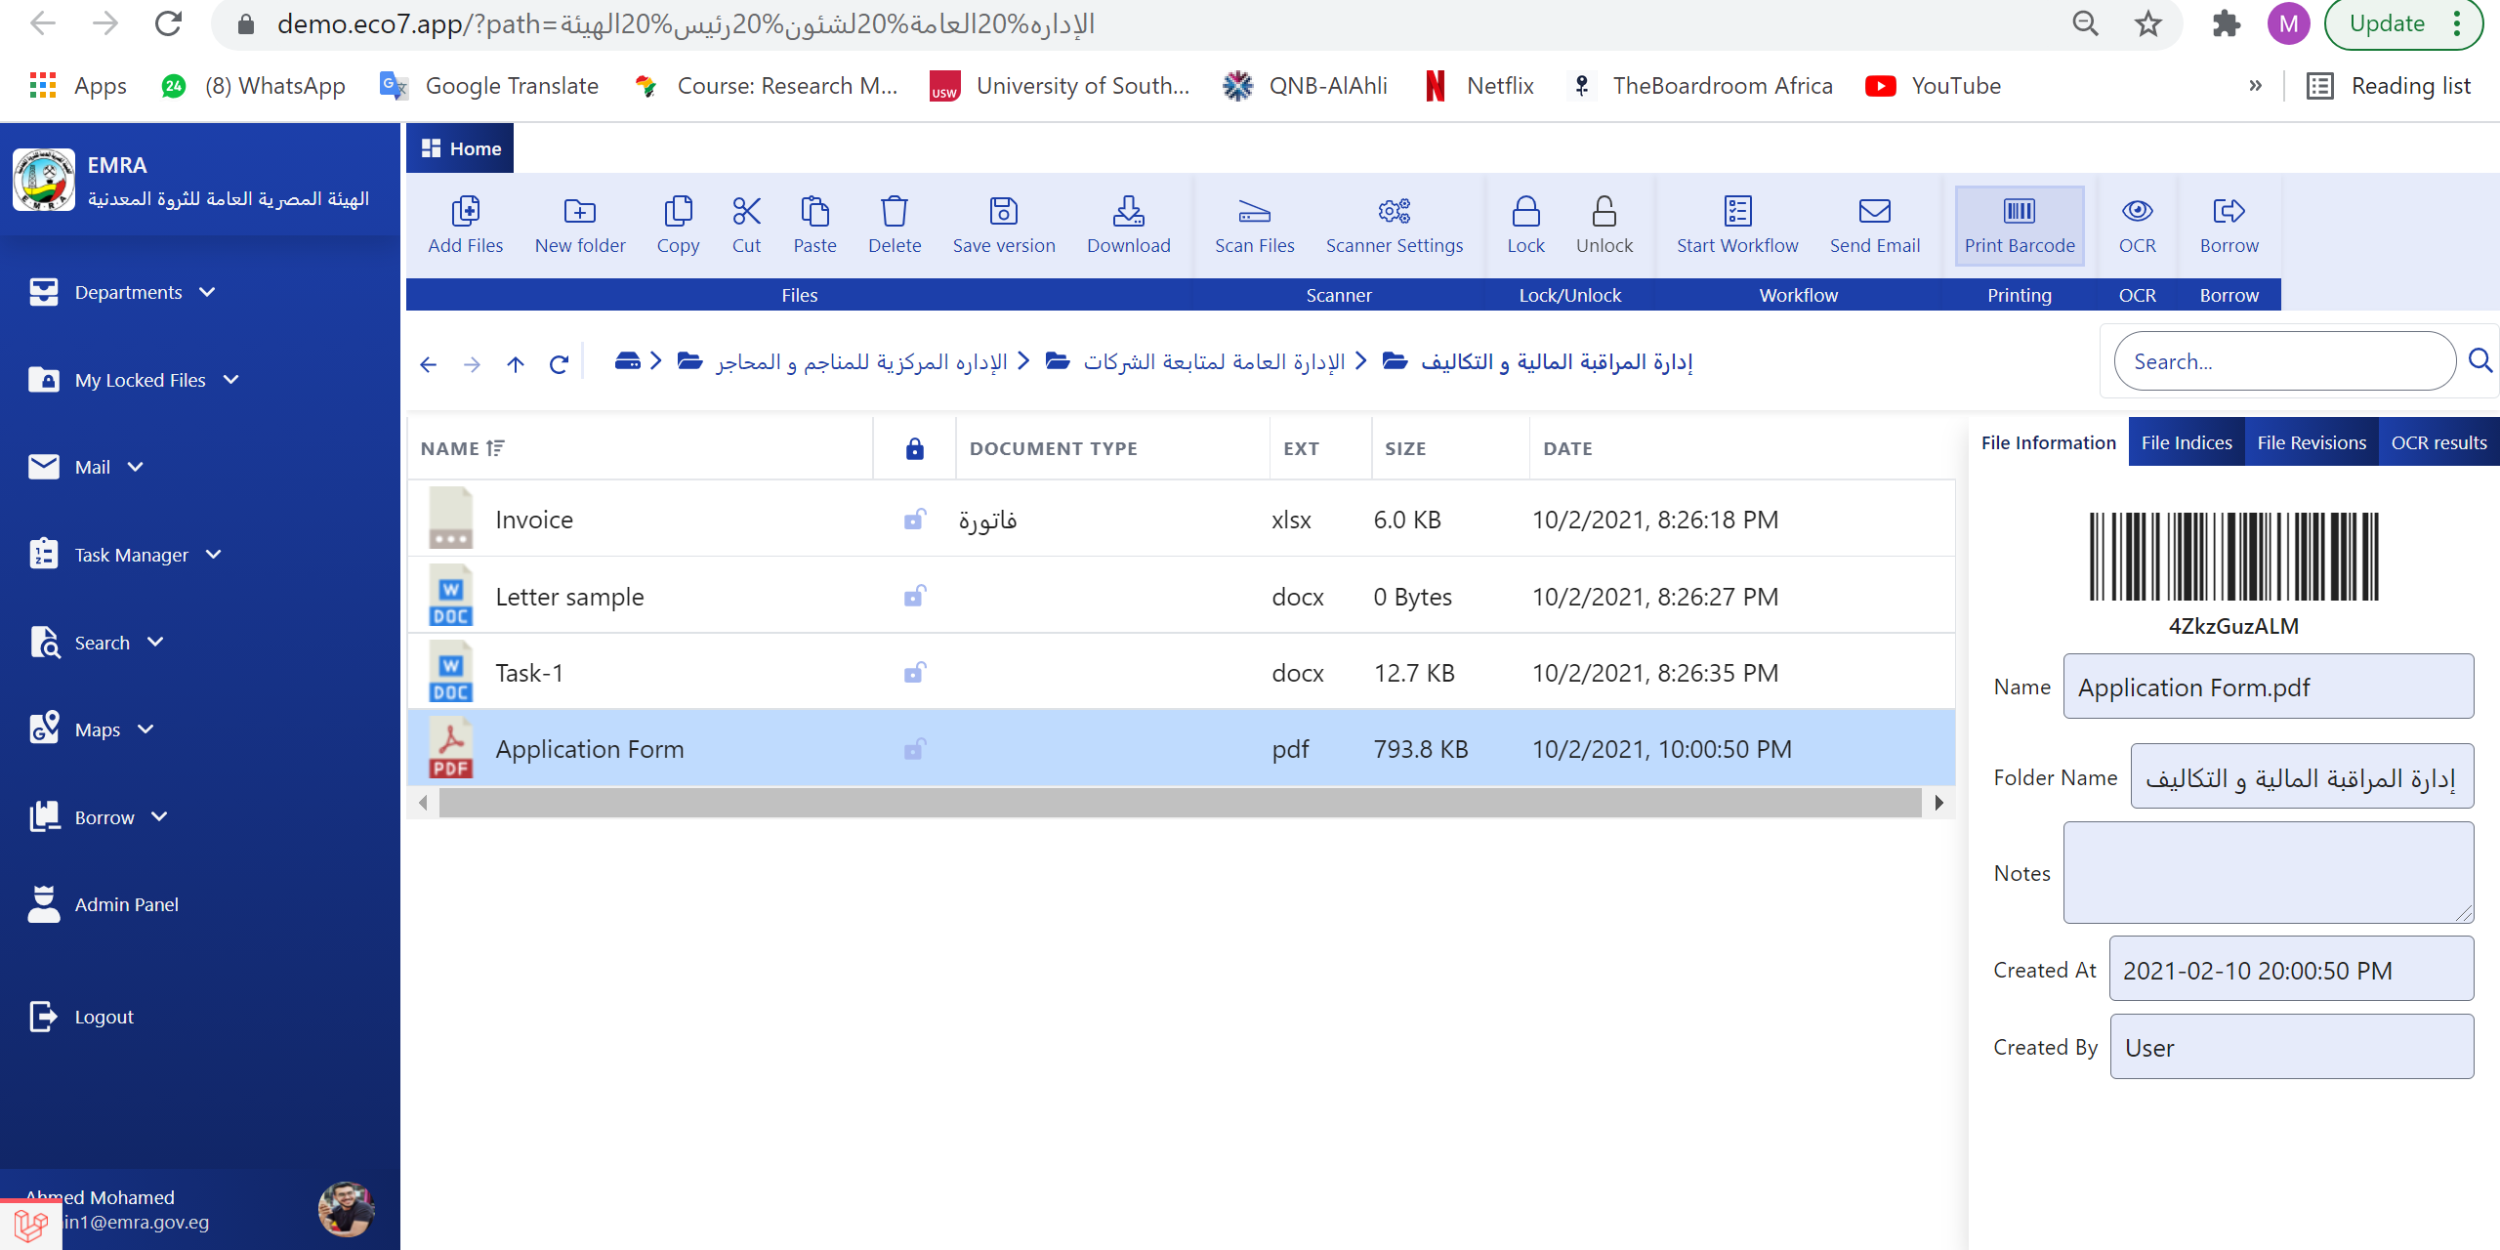This screenshot has height=1250, width=2500.
Task: Switch to File Indices tab
Action: pyautogui.click(x=2186, y=442)
